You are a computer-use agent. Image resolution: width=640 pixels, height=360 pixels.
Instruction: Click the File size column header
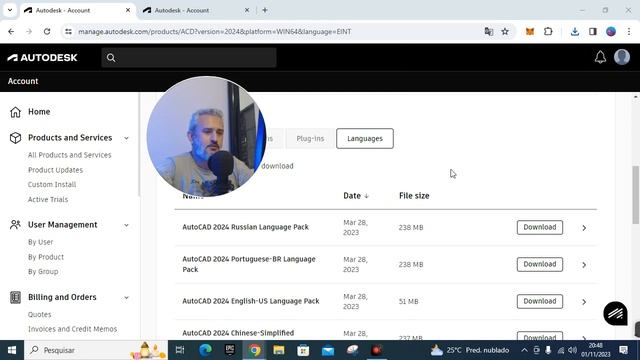click(414, 196)
